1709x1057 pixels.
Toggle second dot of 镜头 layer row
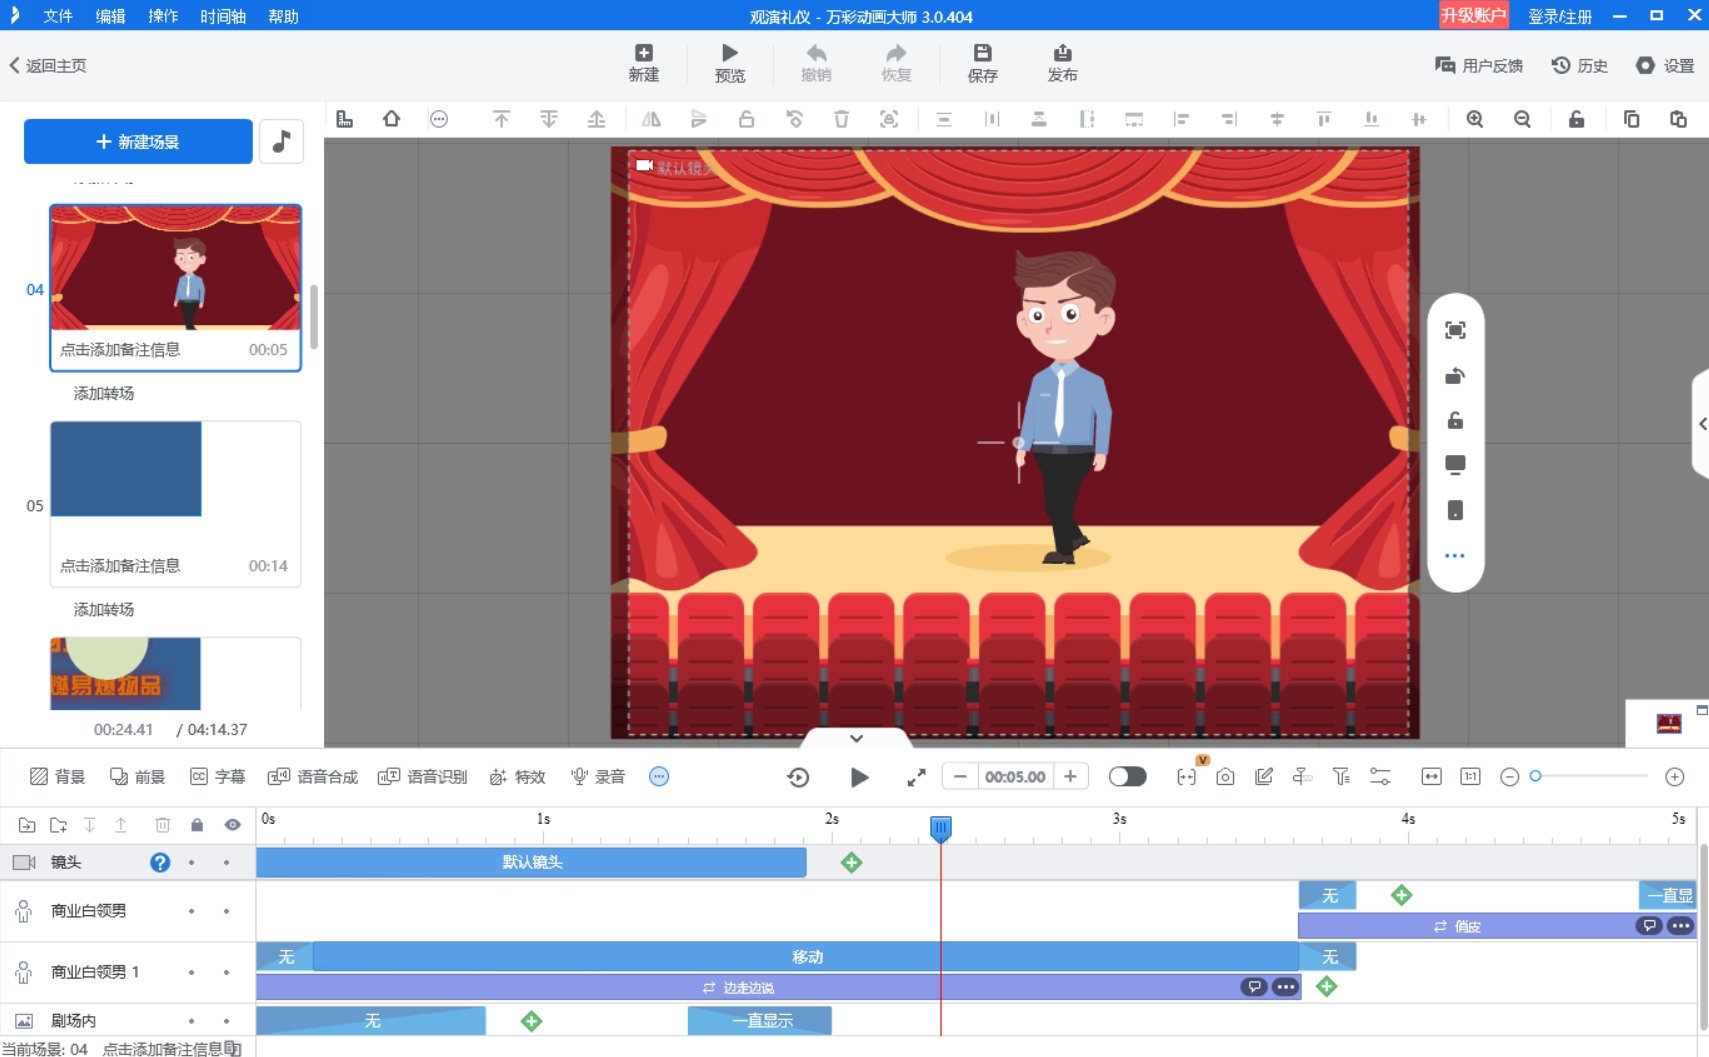click(227, 862)
